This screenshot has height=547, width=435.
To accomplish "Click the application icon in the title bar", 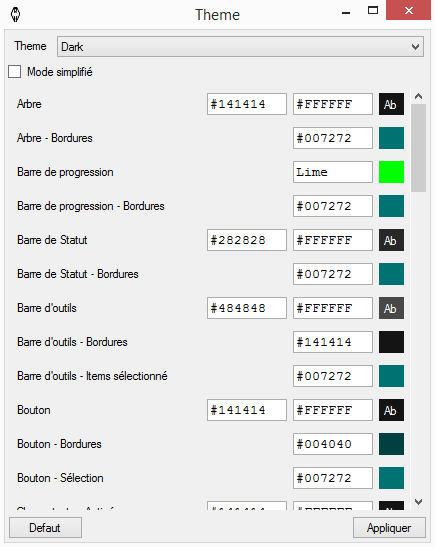I will (15, 15).
